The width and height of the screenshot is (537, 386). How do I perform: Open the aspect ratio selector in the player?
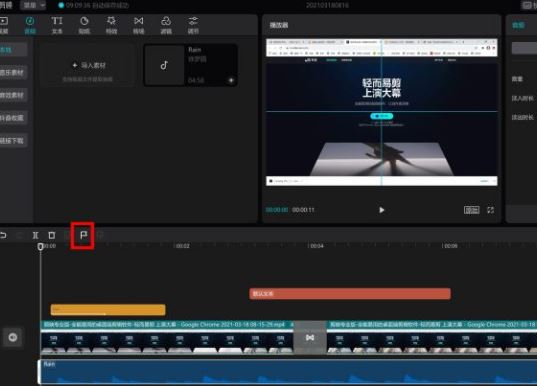pyautogui.click(x=472, y=210)
